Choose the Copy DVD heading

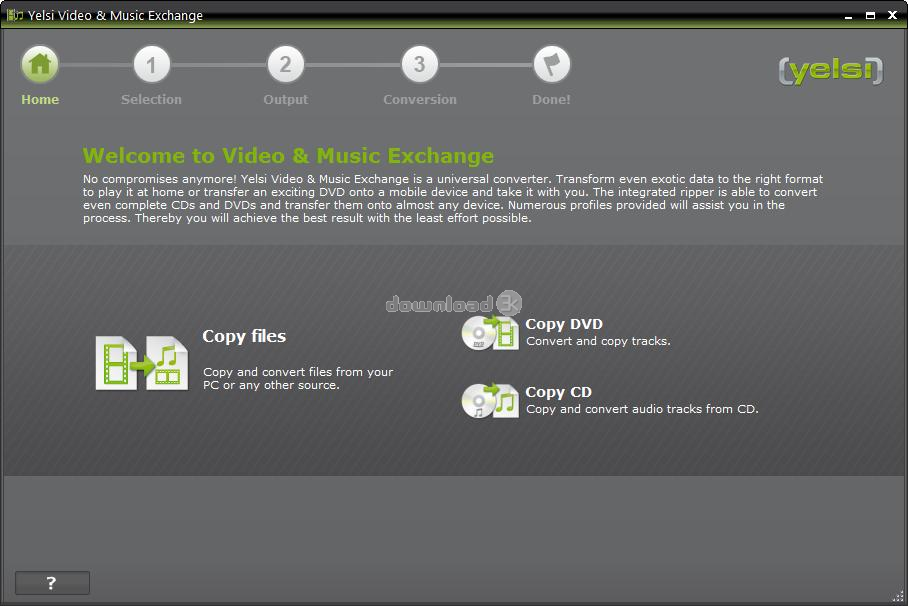pos(564,324)
